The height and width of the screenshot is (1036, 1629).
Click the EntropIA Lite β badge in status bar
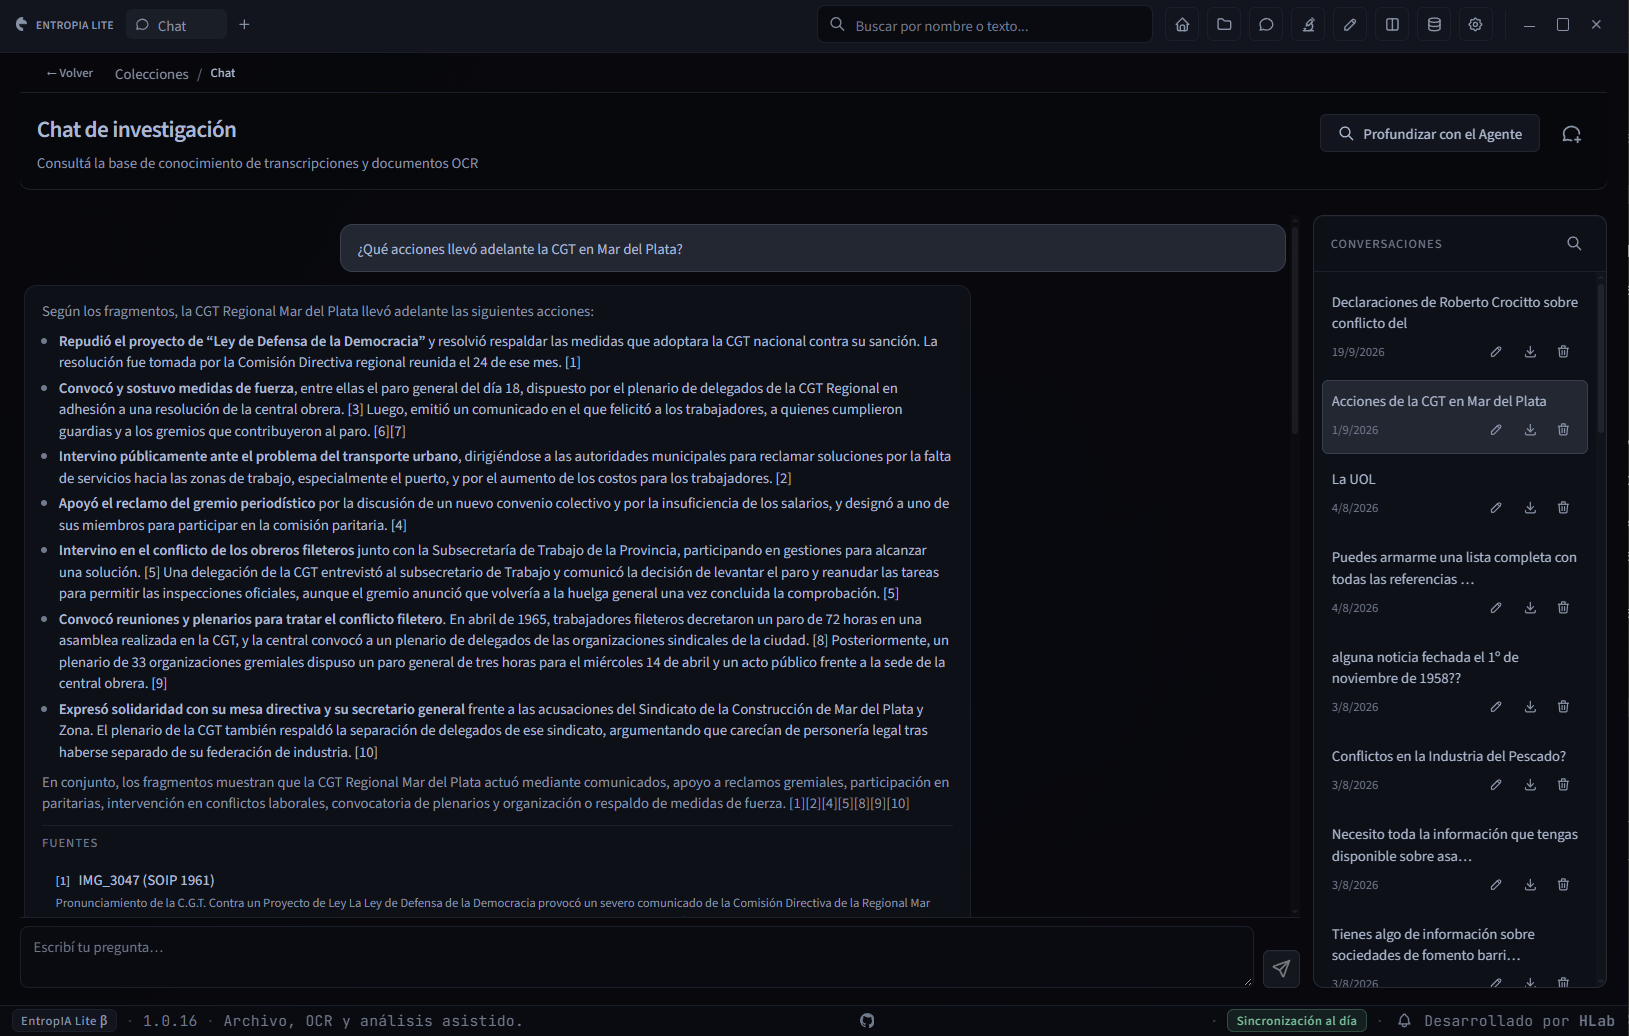[65, 1021]
